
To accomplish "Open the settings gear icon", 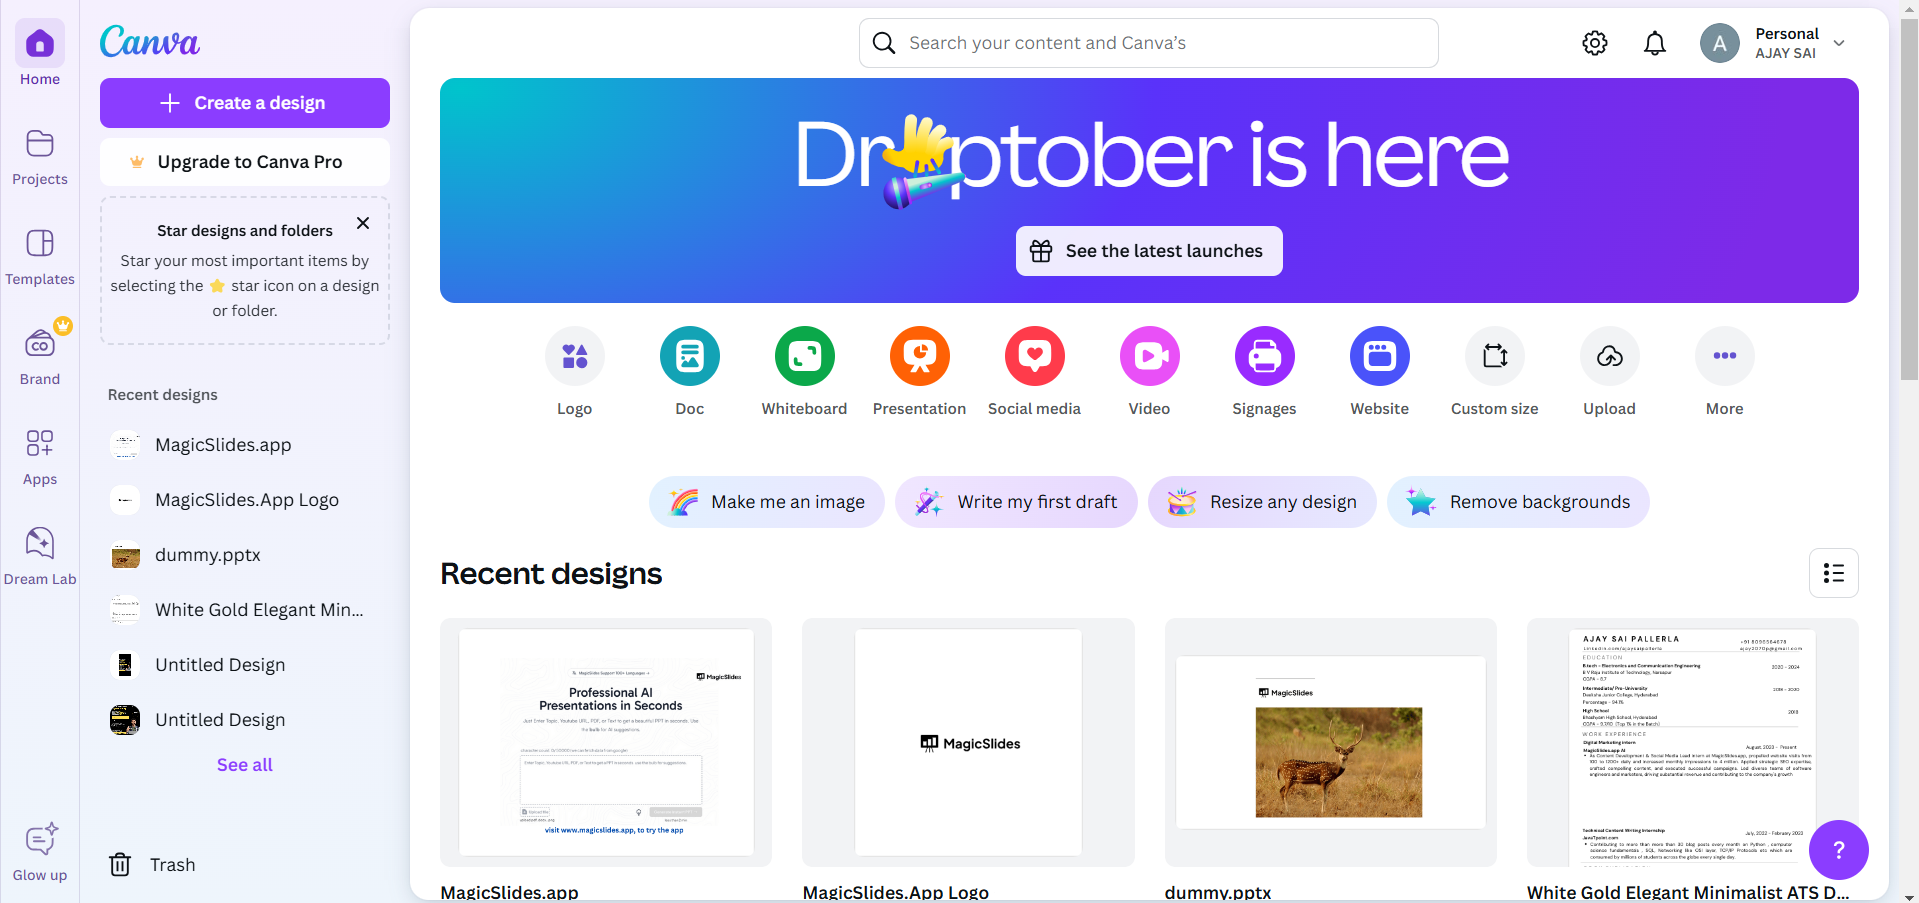I will pos(1595,43).
